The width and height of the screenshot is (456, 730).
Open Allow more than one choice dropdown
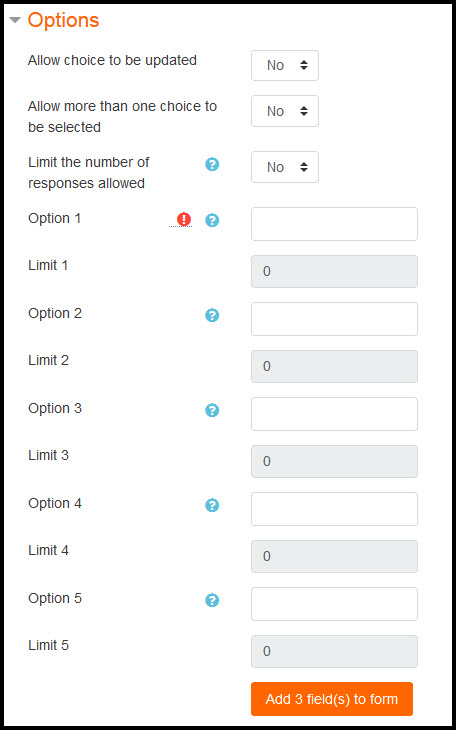(285, 111)
